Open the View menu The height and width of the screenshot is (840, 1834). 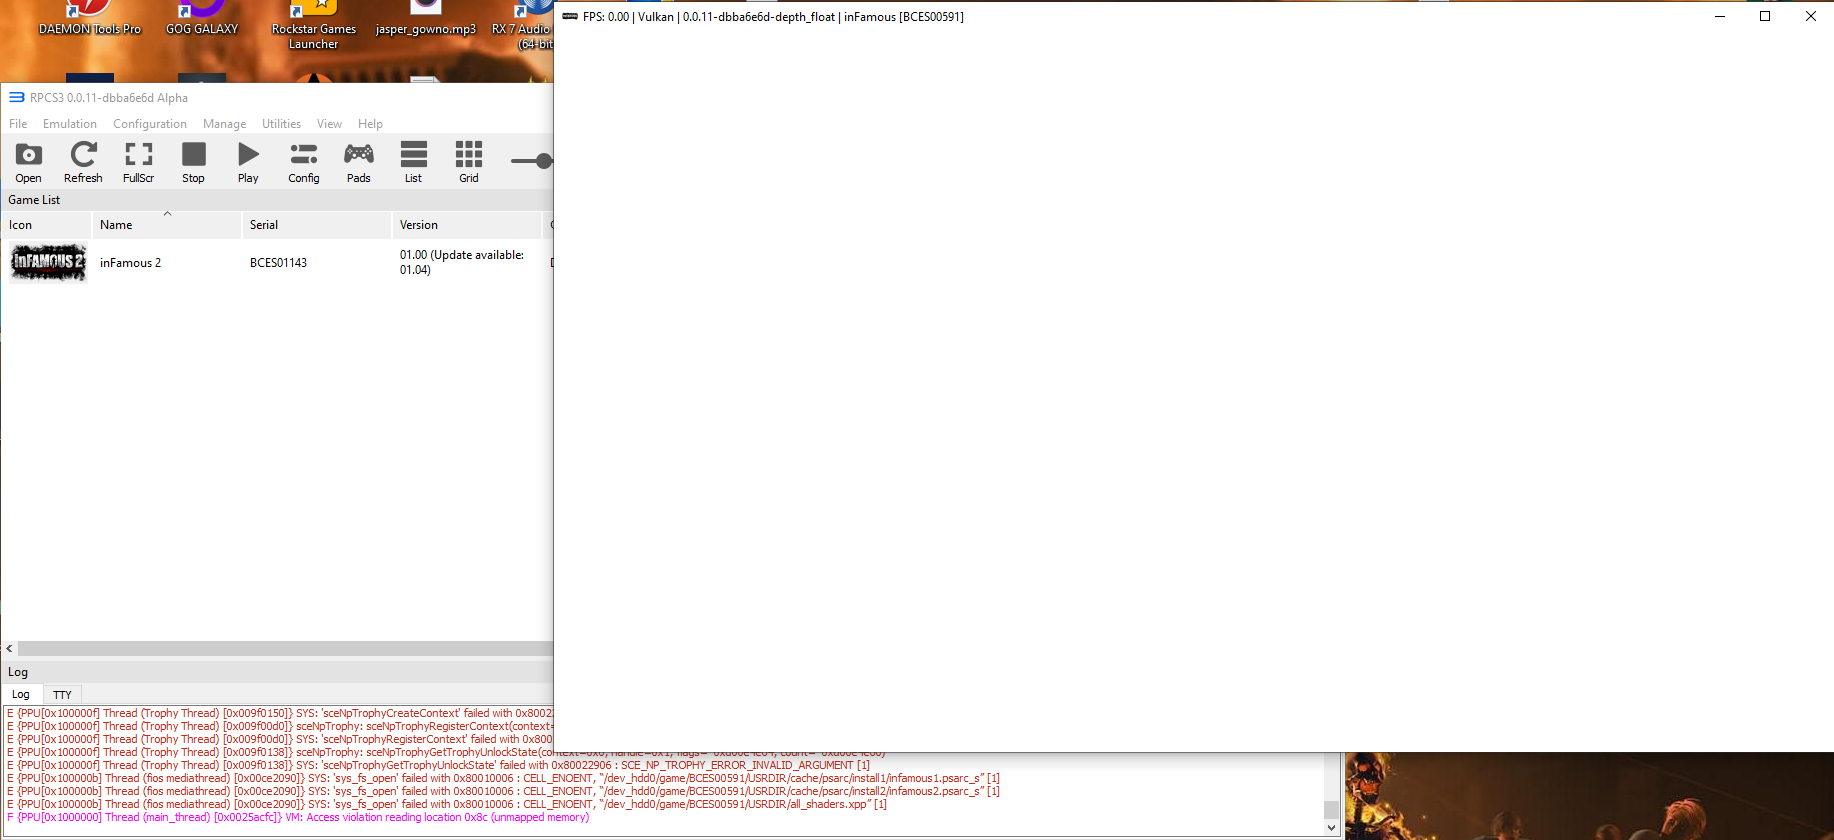pyautogui.click(x=329, y=124)
